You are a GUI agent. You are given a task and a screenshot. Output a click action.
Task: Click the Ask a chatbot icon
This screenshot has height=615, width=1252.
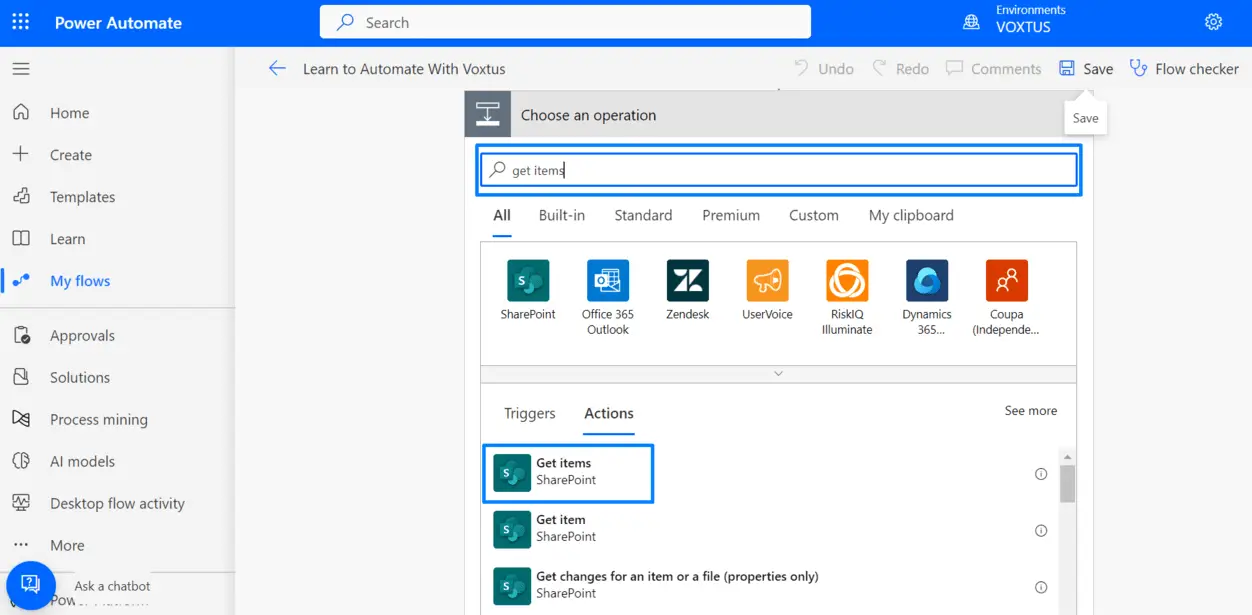30,584
